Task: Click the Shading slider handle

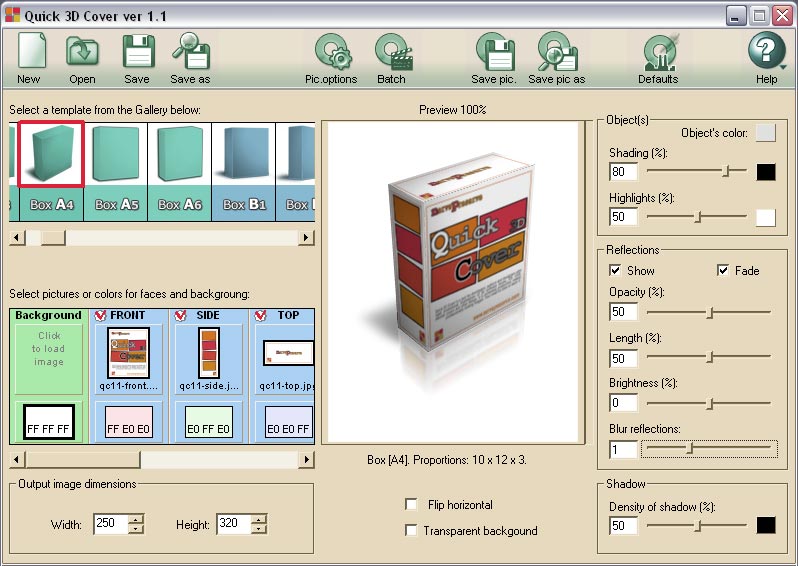Action: click(727, 171)
